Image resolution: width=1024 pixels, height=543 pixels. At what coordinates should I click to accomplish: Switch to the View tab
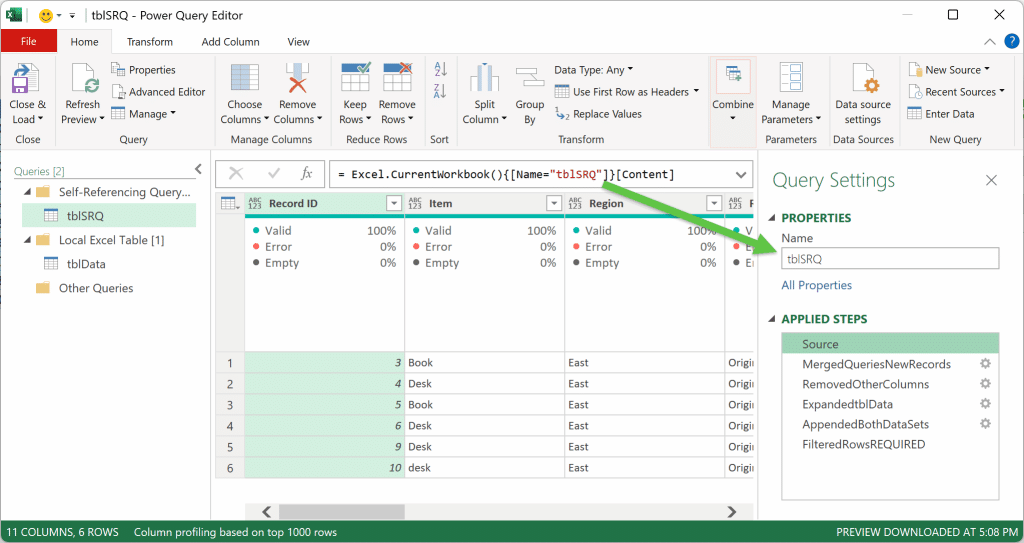coord(298,42)
